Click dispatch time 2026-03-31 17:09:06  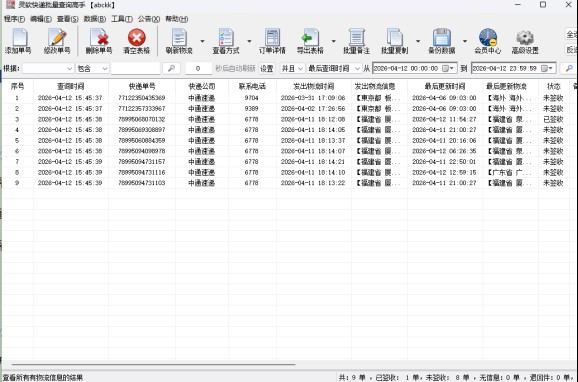click(x=313, y=98)
